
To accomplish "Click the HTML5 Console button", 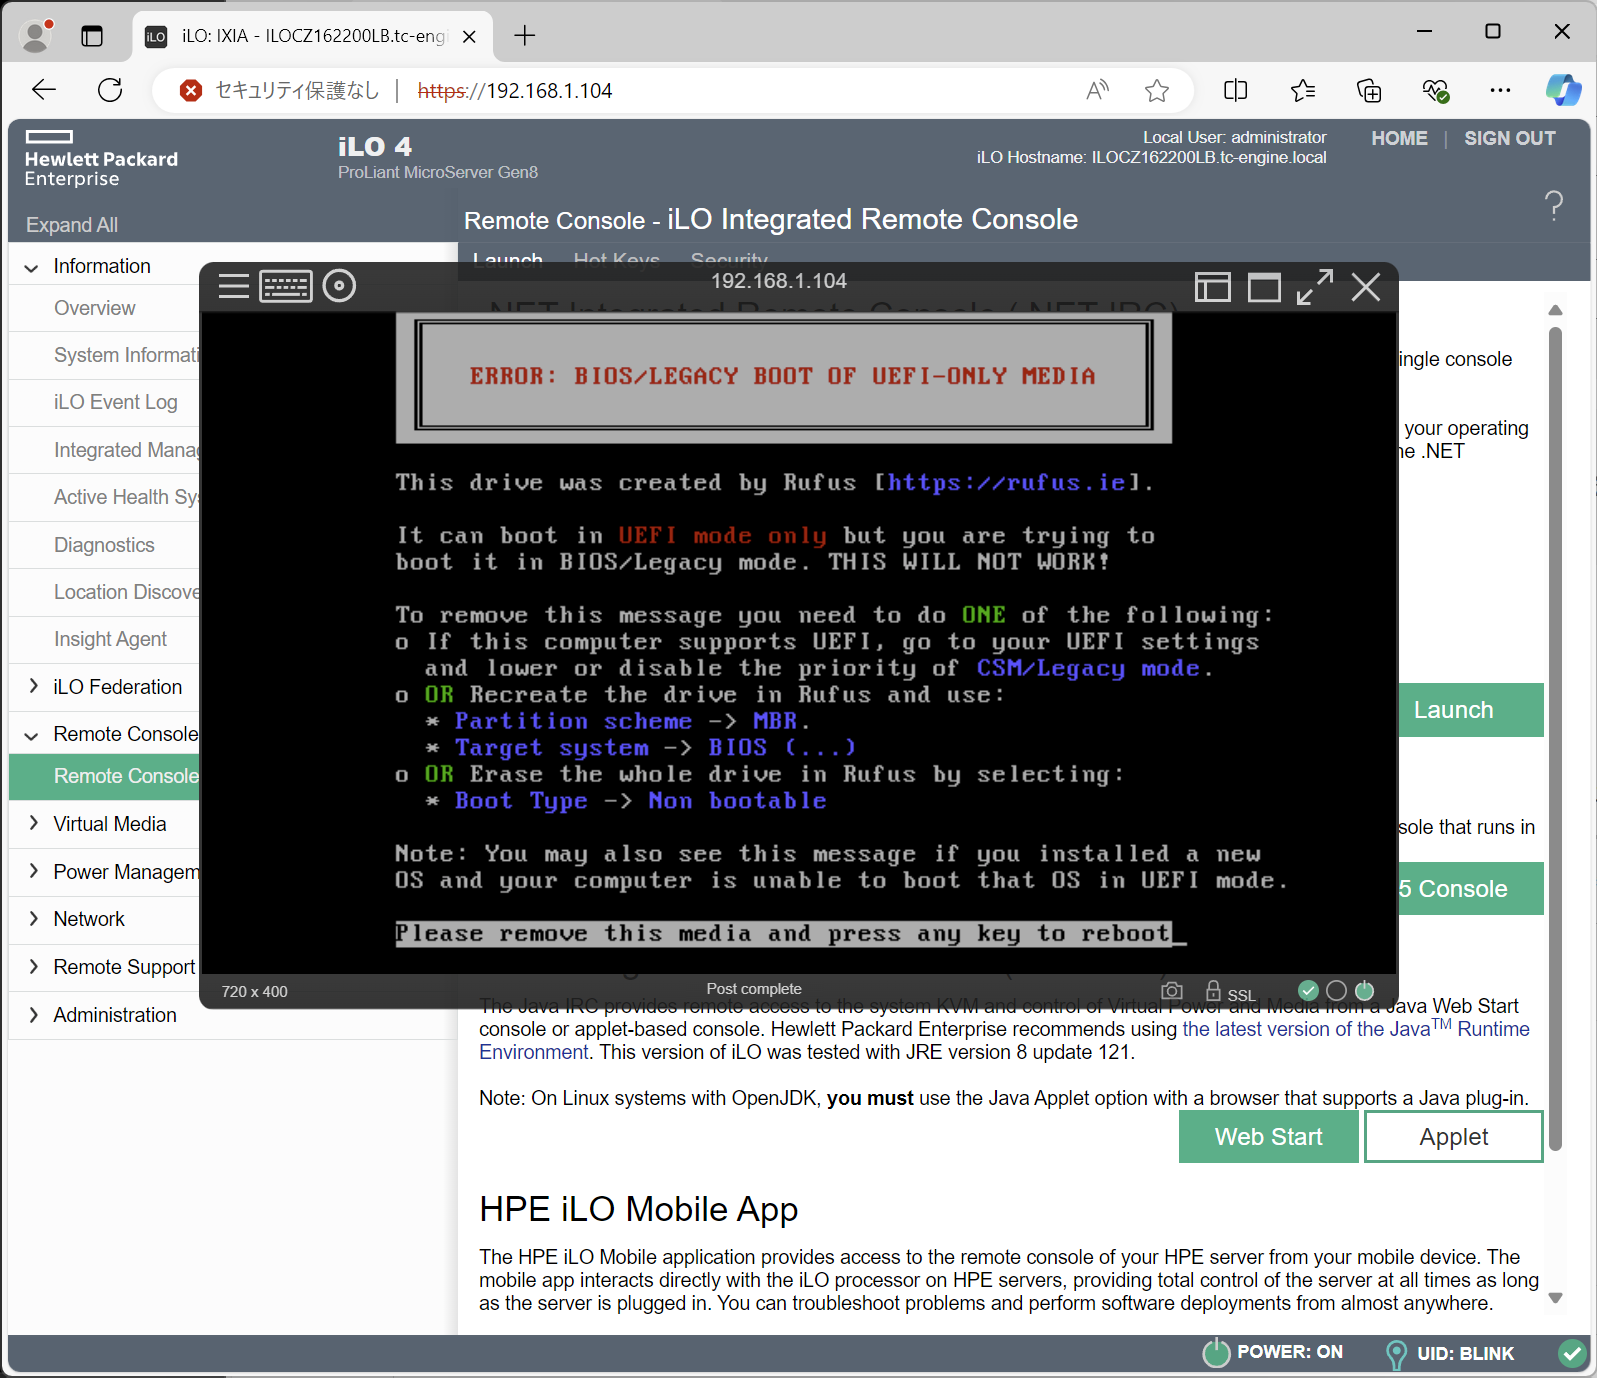I will pos(1471,889).
